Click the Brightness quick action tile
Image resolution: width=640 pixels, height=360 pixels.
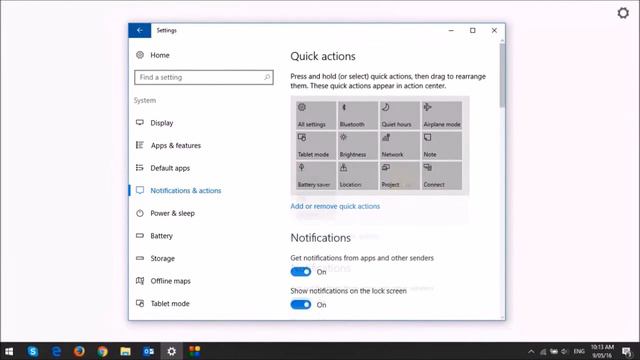coord(358,146)
